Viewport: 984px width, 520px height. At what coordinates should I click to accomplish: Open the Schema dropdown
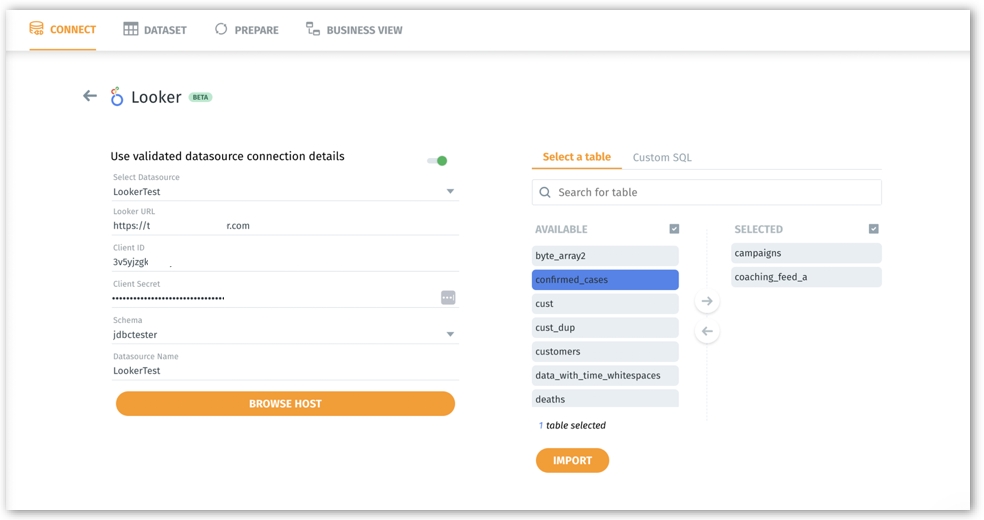pyautogui.click(x=450, y=335)
